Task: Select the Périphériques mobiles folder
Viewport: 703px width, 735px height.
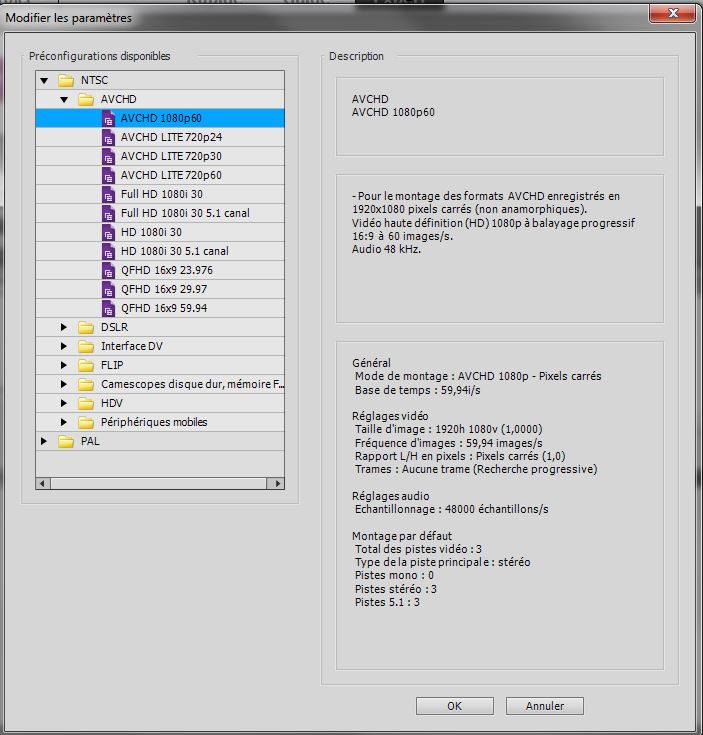Action: [154, 422]
